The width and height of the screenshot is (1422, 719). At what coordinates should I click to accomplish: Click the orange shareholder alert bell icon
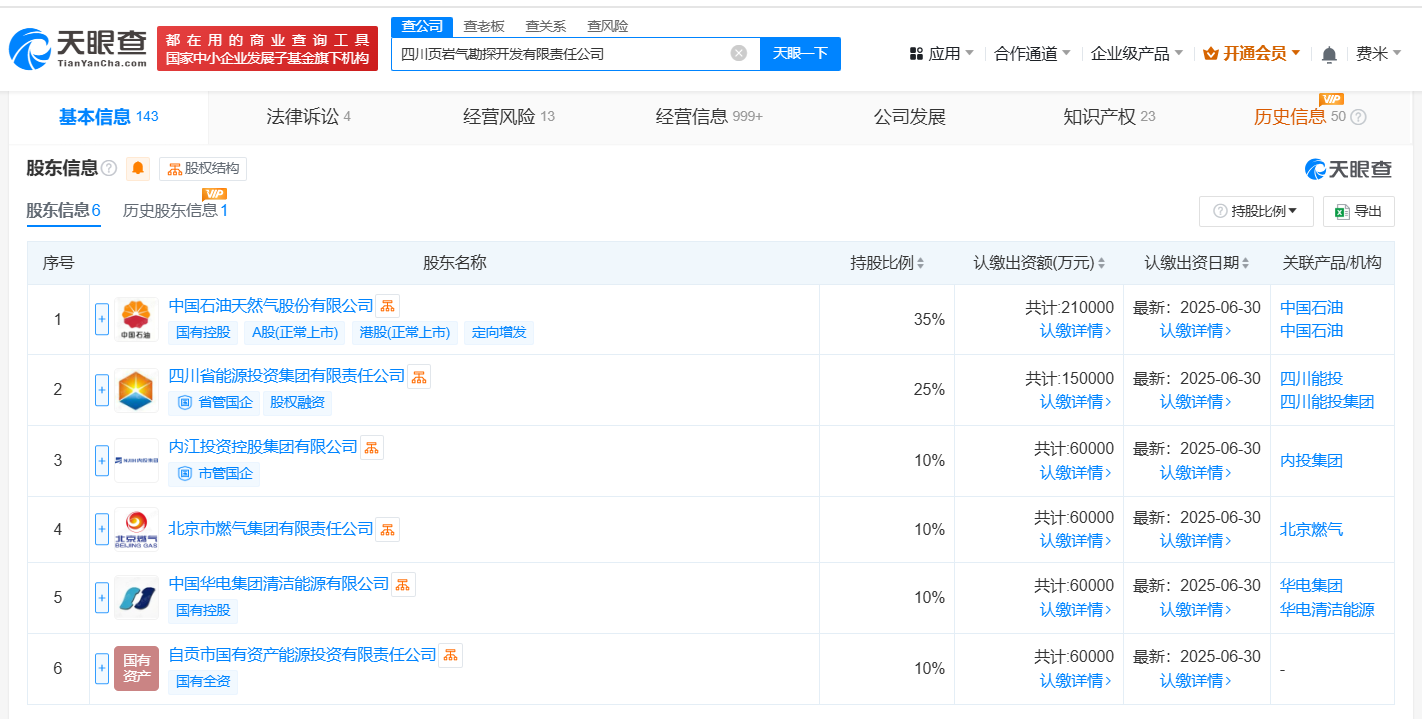coord(138,169)
